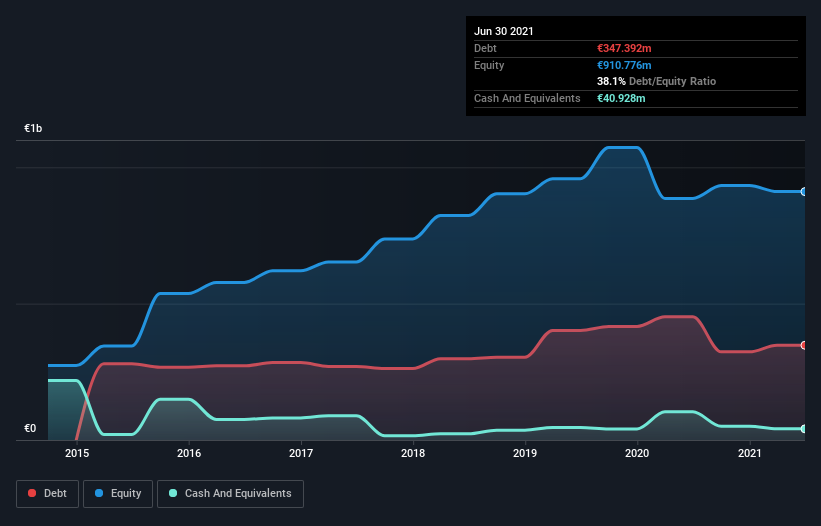
Task: Click the €910.776m equity value
Action: [624, 65]
